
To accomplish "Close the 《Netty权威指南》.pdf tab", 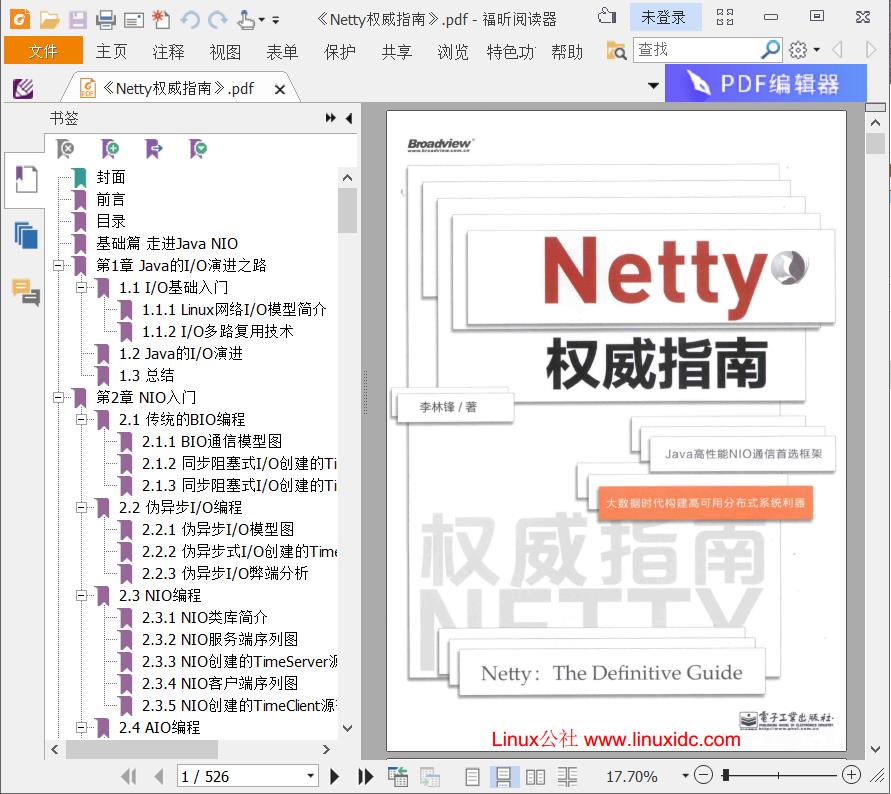I will tap(280, 89).
